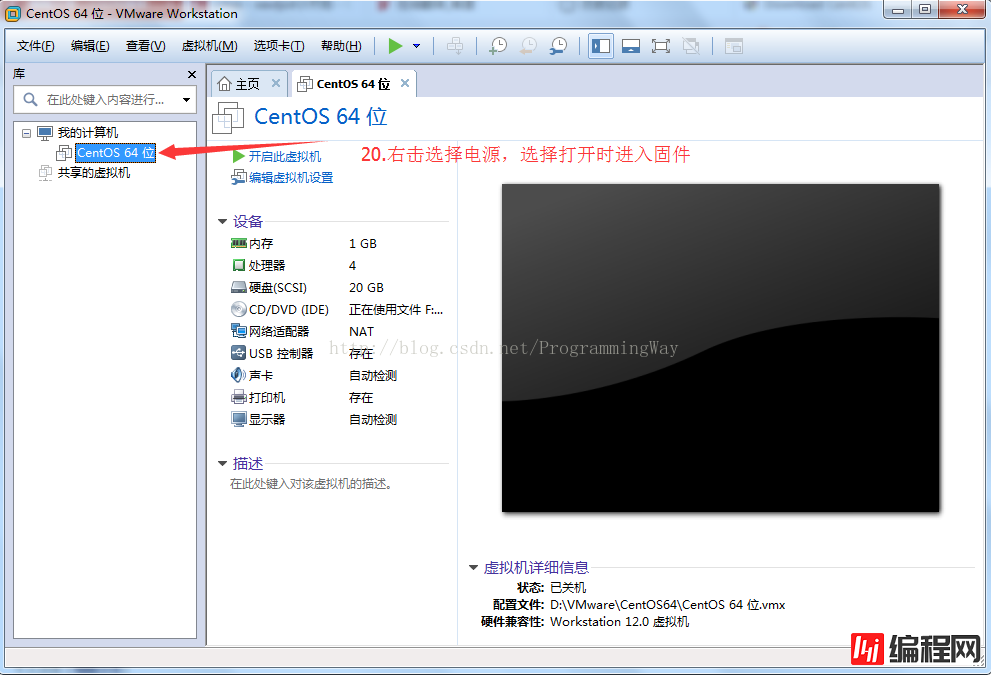Enter full screen mode icon
Image resolution: width=991 pixels, height=675 pixels.
660,46
